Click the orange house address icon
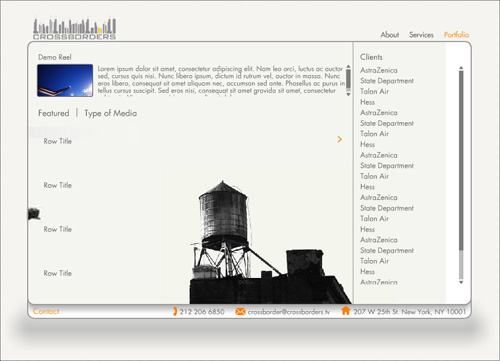Viewport: 500px width, 361px height. tap(346, 311)
